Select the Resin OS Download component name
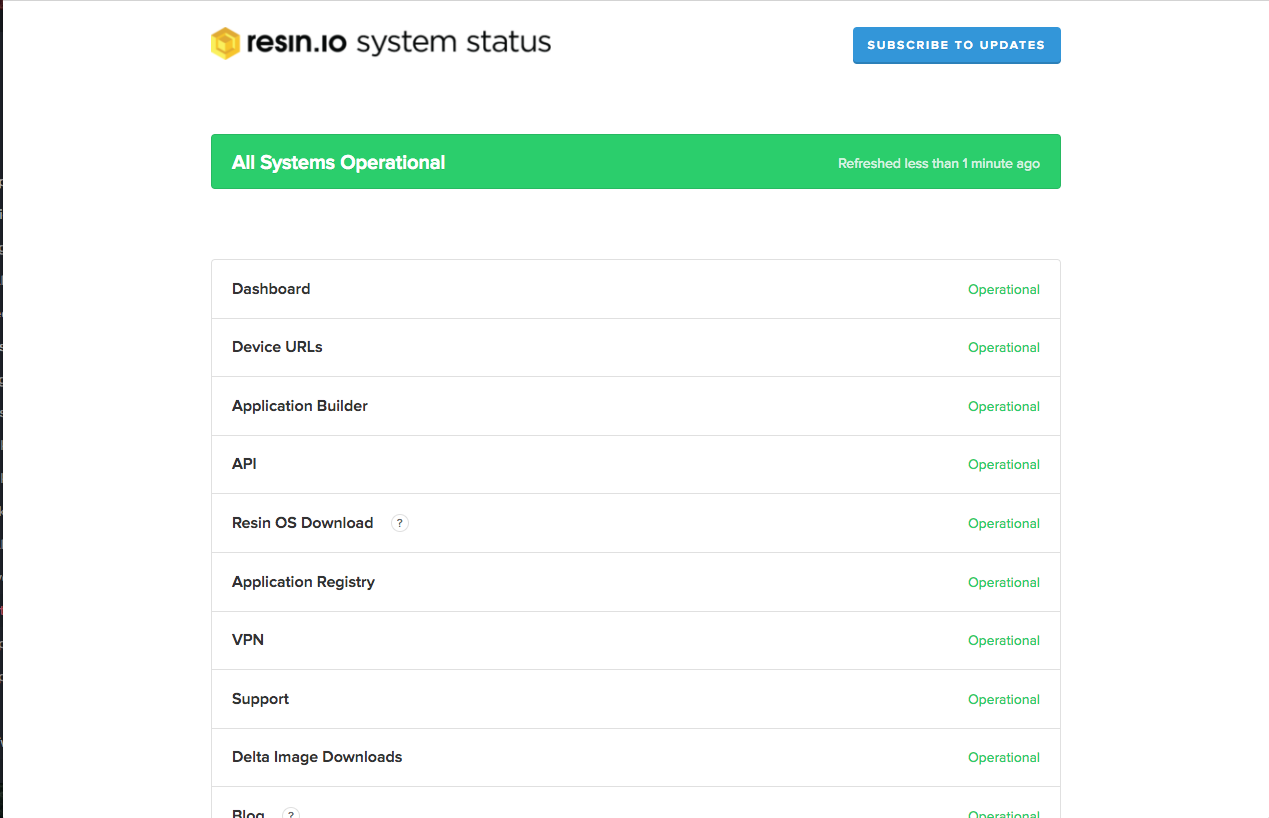 (303, 523)
